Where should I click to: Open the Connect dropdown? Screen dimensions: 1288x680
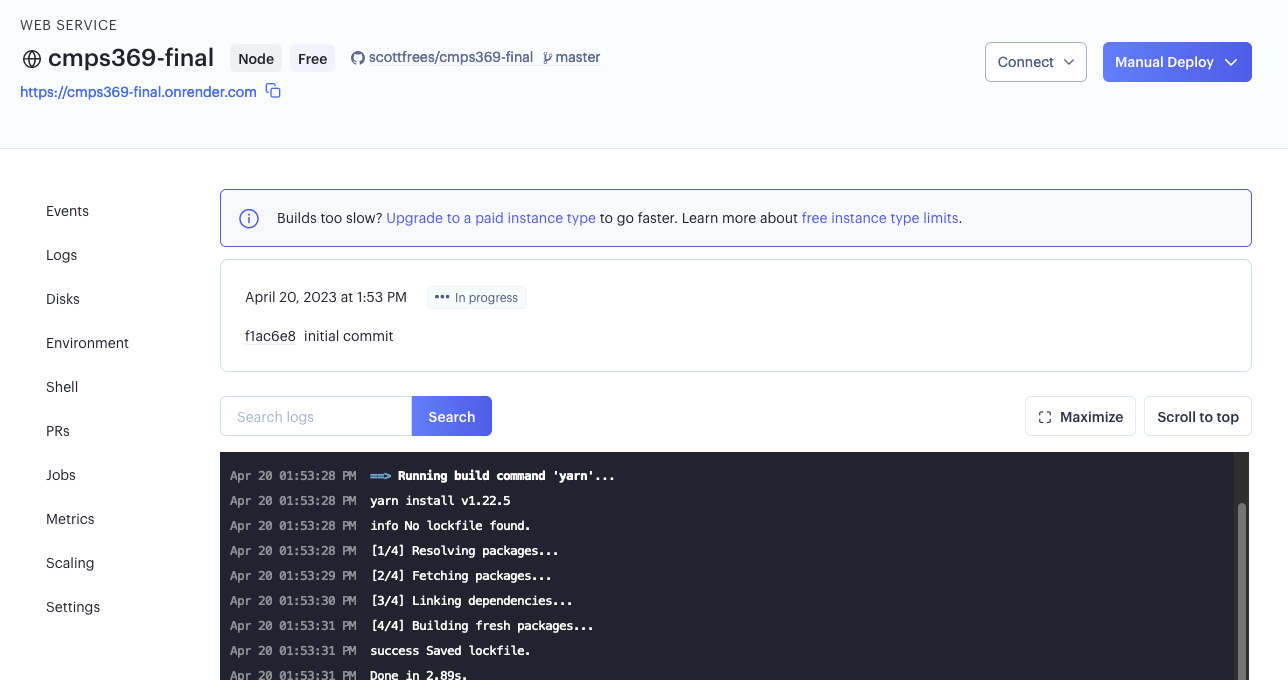1035,62
